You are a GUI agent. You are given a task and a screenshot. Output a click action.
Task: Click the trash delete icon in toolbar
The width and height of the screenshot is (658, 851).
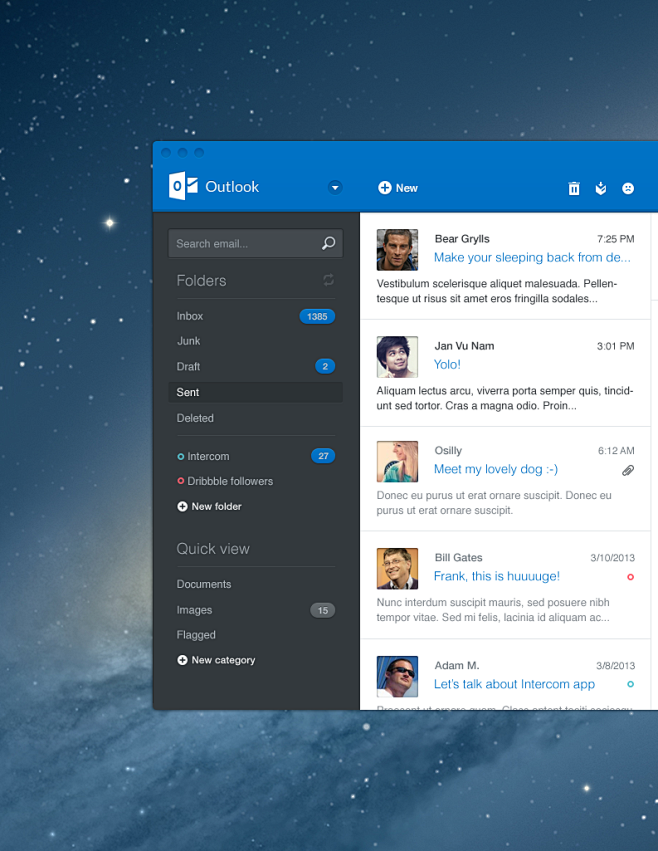pos(574,188)
